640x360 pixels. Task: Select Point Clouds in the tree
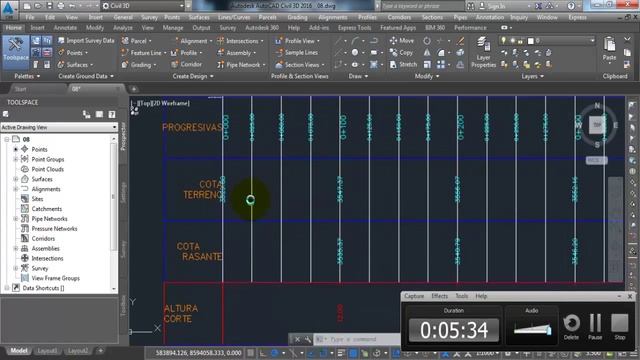click(47, 169)
